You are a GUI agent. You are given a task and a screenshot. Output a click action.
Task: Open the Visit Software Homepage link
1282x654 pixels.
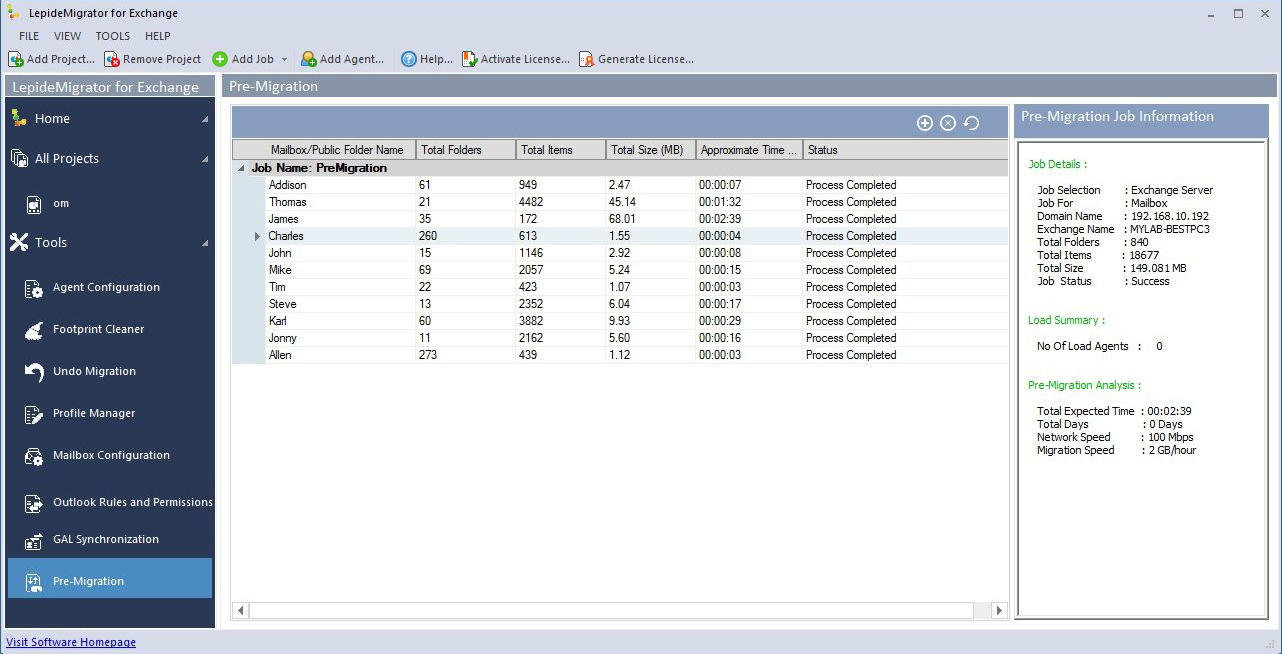pos(71,642)
